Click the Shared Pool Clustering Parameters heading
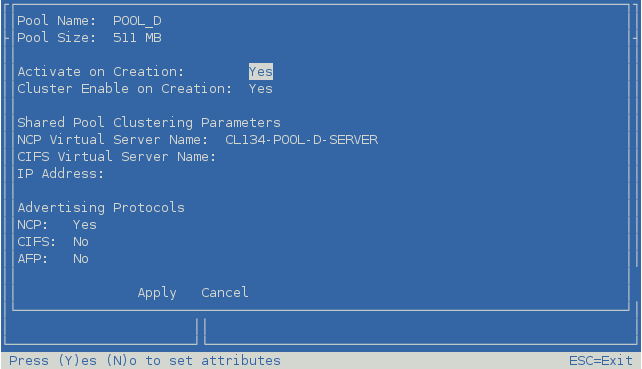642x369 pixels. (149, 122)
